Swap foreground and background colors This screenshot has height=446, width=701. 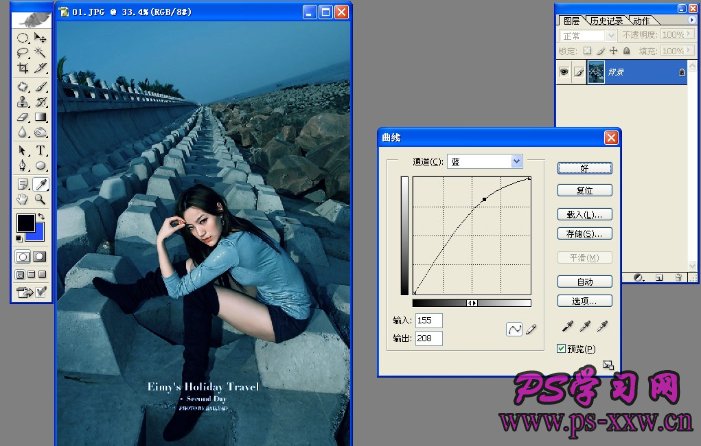click(x=41, y=217)
